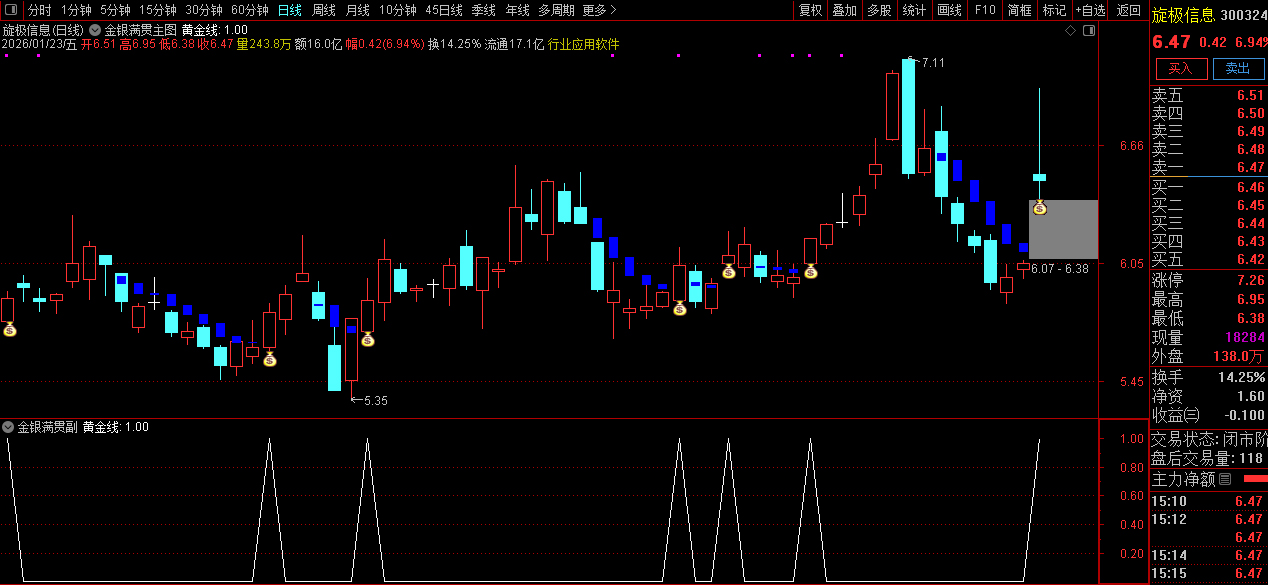Viewport: 1268px width, 585px height.
Task: Select the 季线 quarterly tab
Action: (483, 10)
